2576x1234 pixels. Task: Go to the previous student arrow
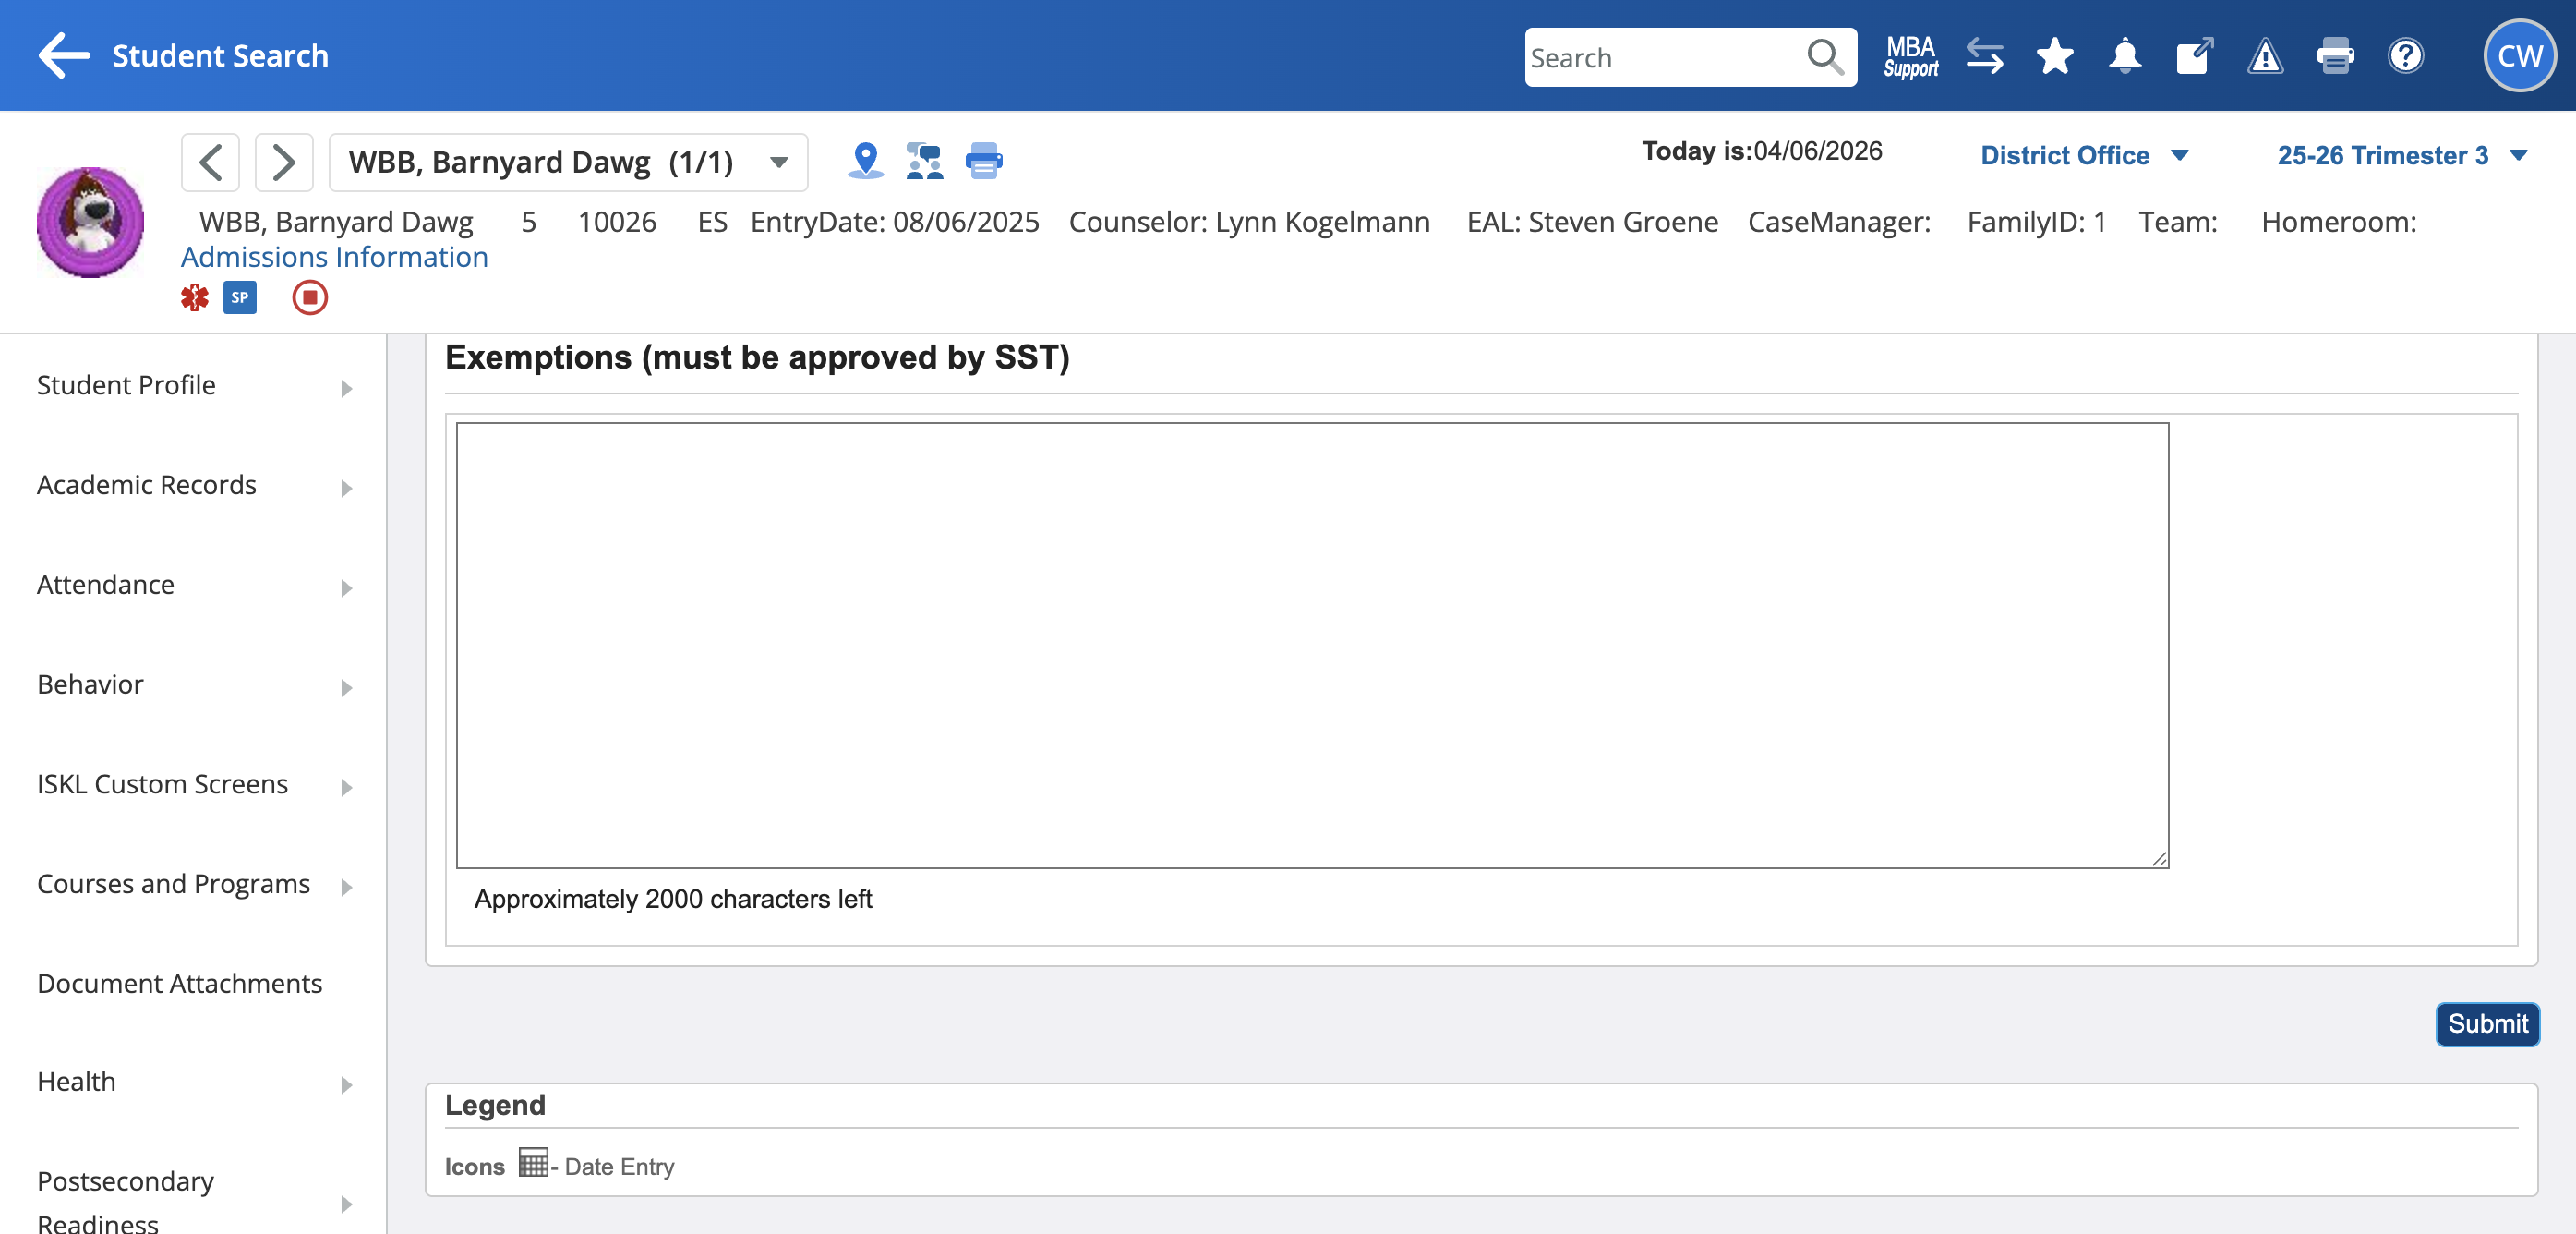tap(210, 162)
